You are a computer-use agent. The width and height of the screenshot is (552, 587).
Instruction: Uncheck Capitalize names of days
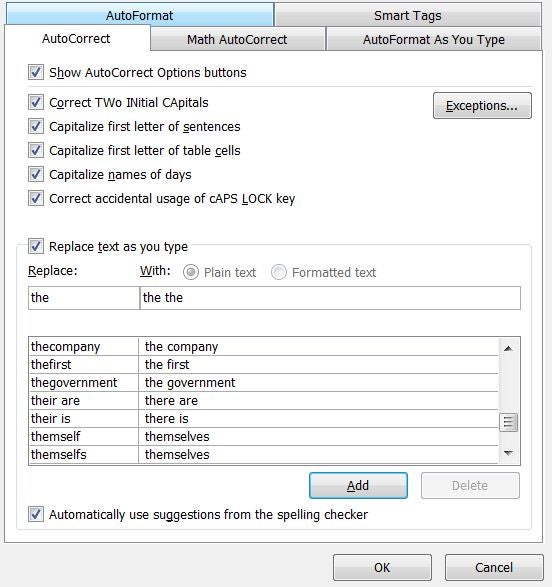tap(36, 174)
